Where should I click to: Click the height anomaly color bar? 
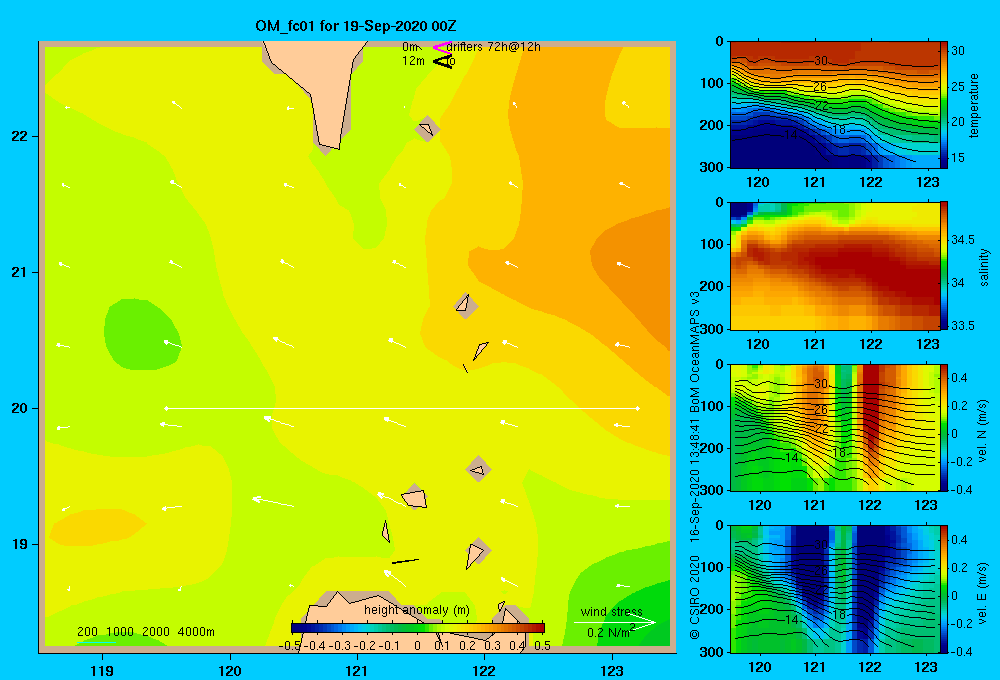(418, 628)
